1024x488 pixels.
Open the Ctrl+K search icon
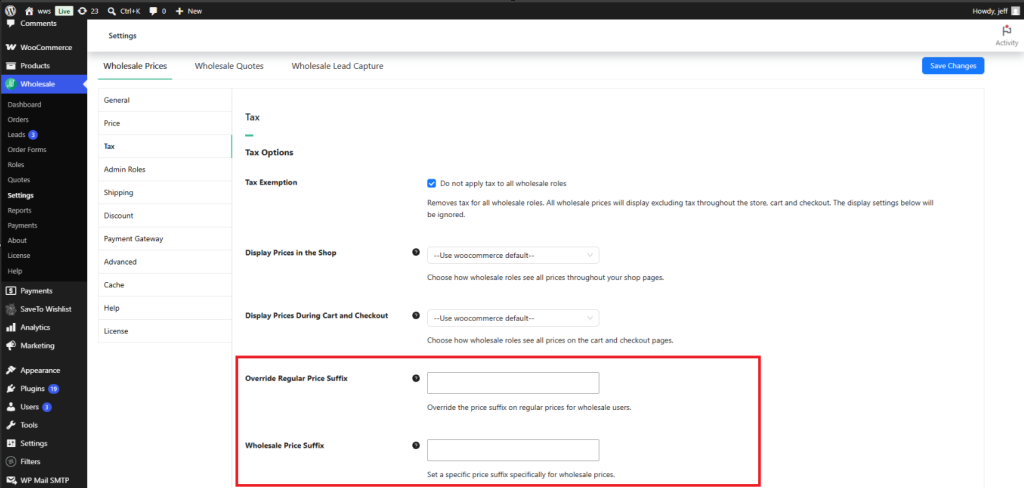tap(112, 11)
